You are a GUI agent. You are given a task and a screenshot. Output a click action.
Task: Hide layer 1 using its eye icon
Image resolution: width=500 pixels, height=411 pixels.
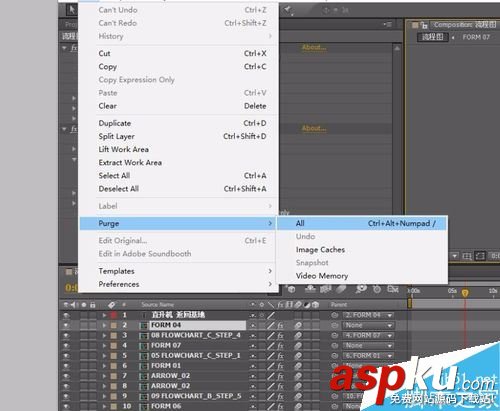coord(66,315)
